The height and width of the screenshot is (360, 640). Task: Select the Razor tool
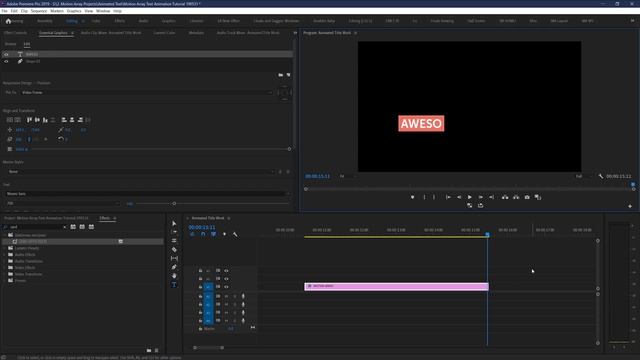click(174, 249)
